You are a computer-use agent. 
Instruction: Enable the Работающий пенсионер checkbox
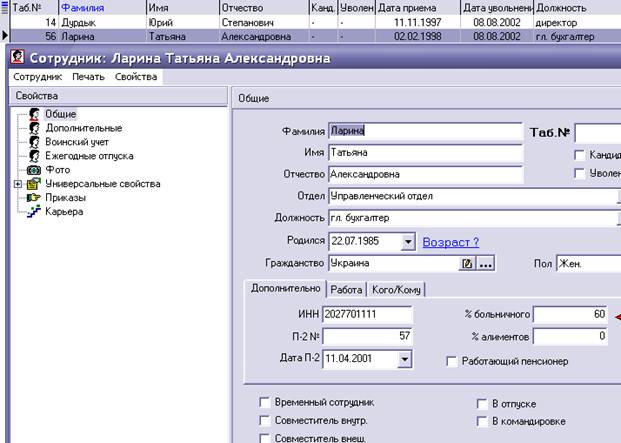pos(452,361)
